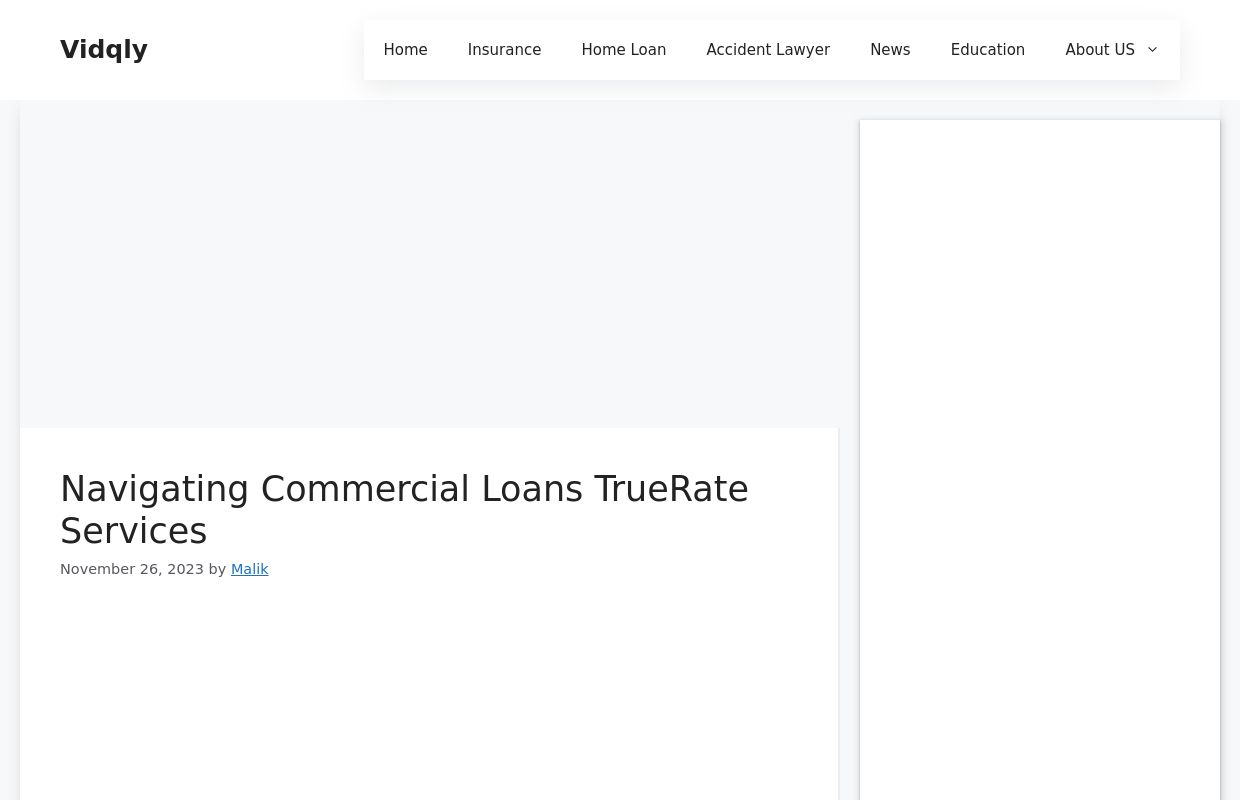Open author Malik's profile link
Image resolution: width=1240 pixels, height=800 pixels.
(x=250, y=569)
